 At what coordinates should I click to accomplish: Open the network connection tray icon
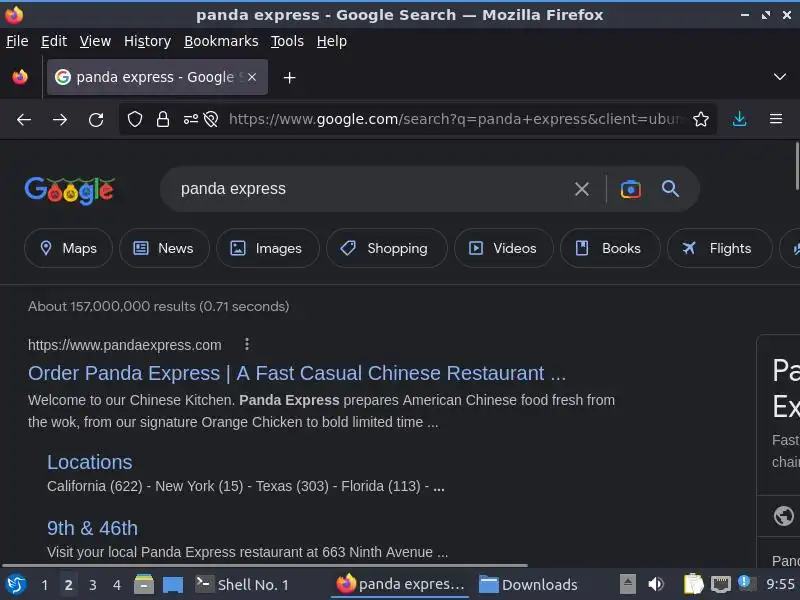click(x=720, y=584)
